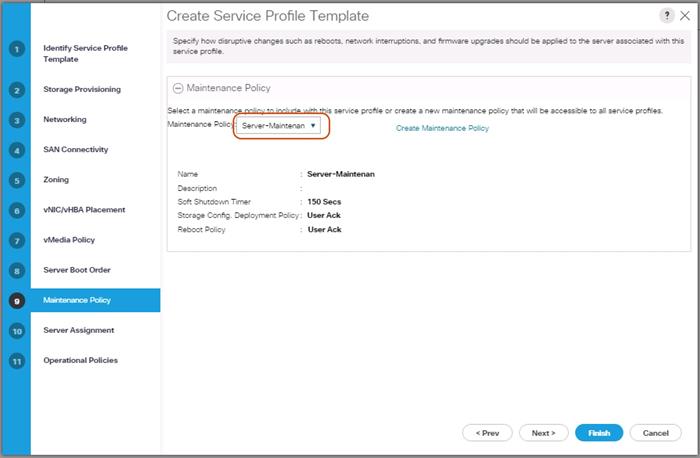
Task: Cancel the service profile template wizard
Action: click(x=655, y=433)
